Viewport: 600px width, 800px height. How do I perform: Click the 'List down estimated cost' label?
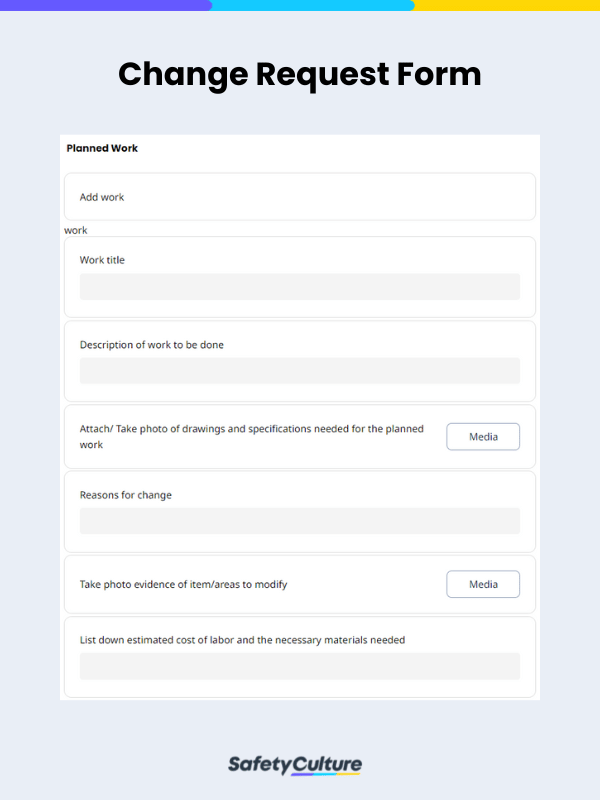click(242, 640)
